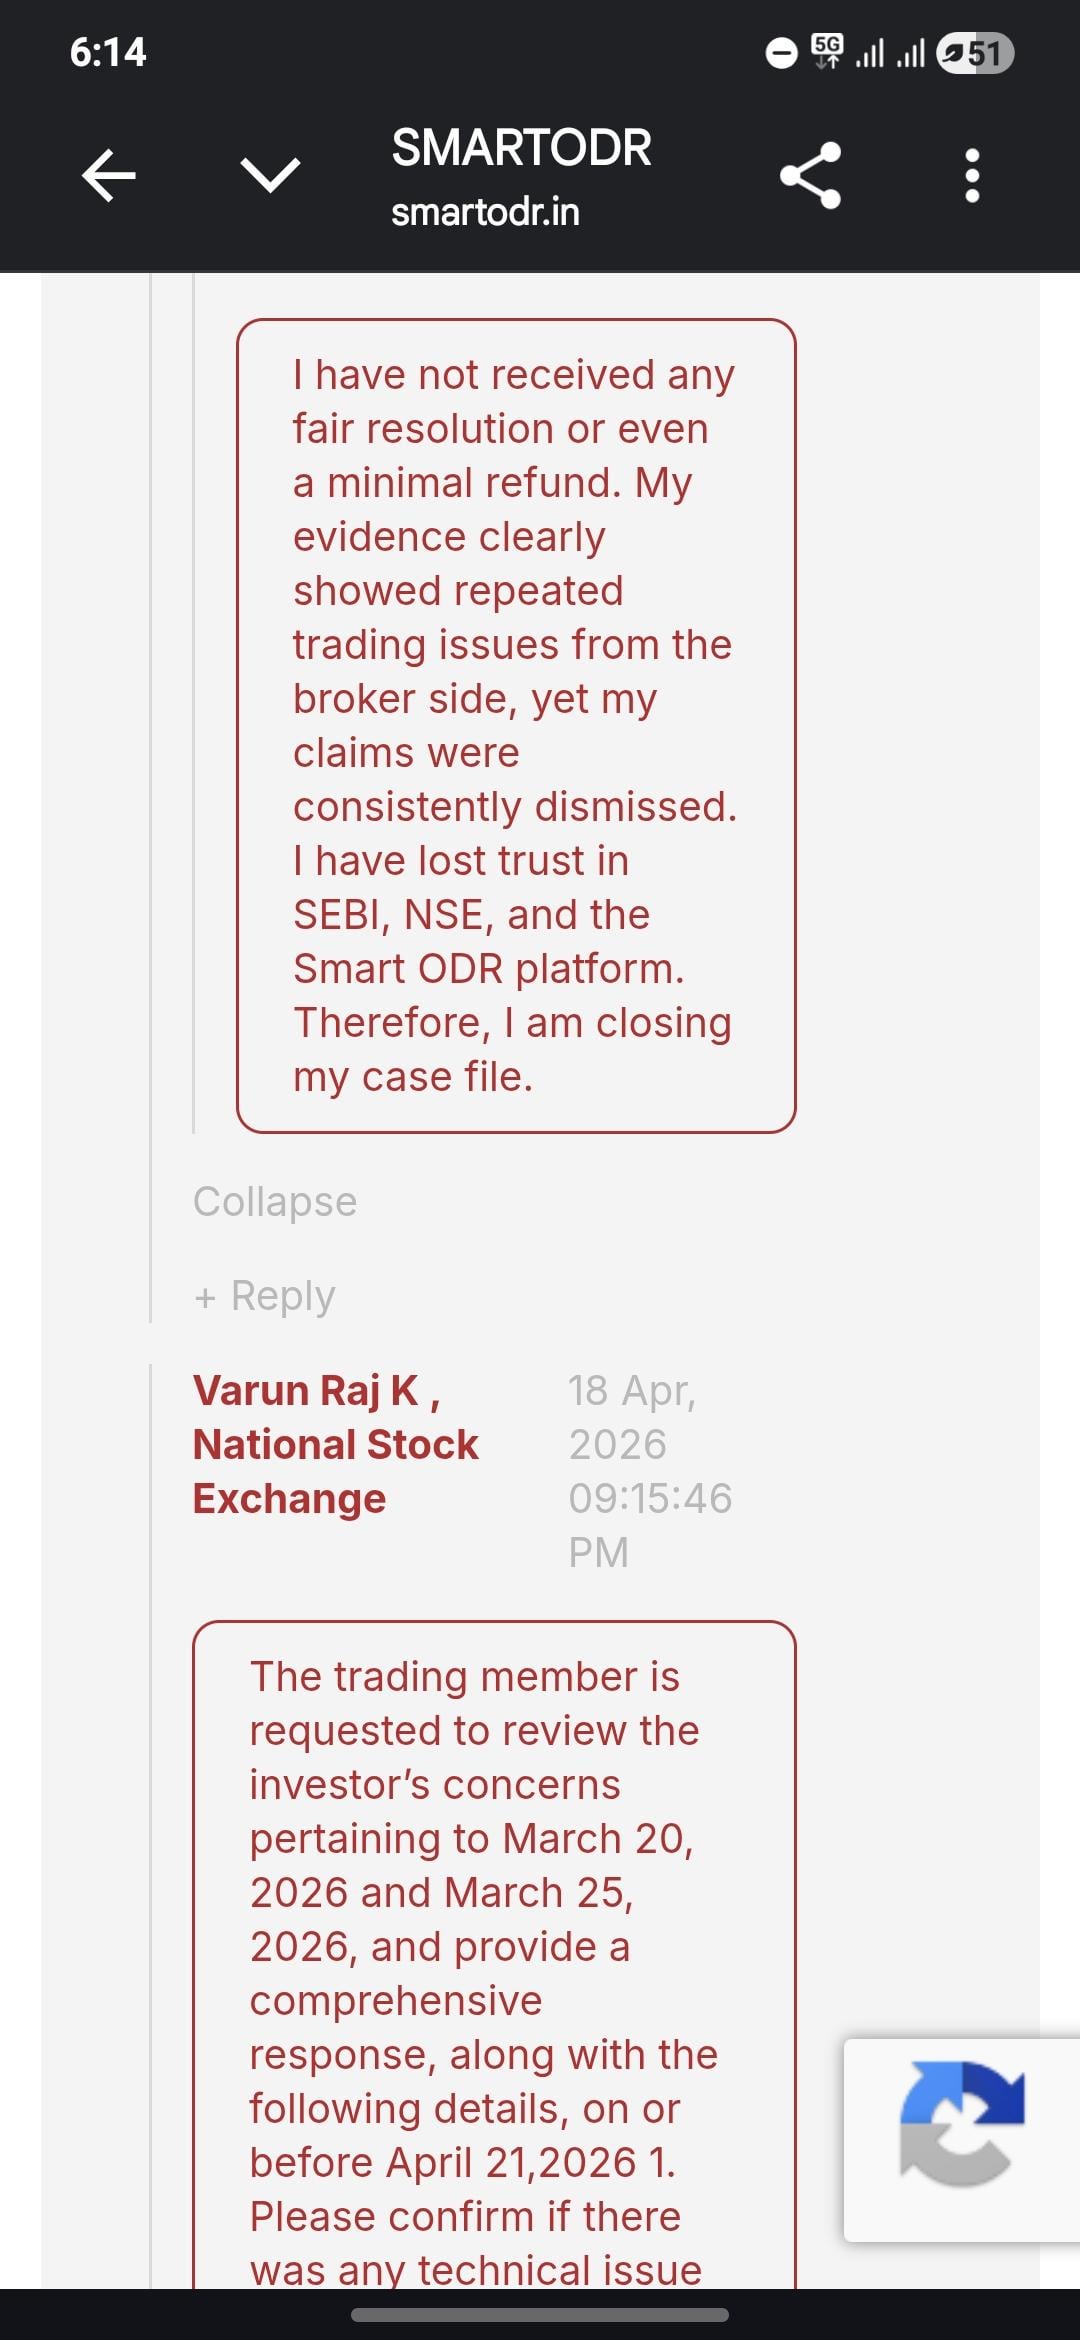Tap the 6:14 clock in the status bar
Viewport: 1080px width, 2340px height.
click(108, 52)
